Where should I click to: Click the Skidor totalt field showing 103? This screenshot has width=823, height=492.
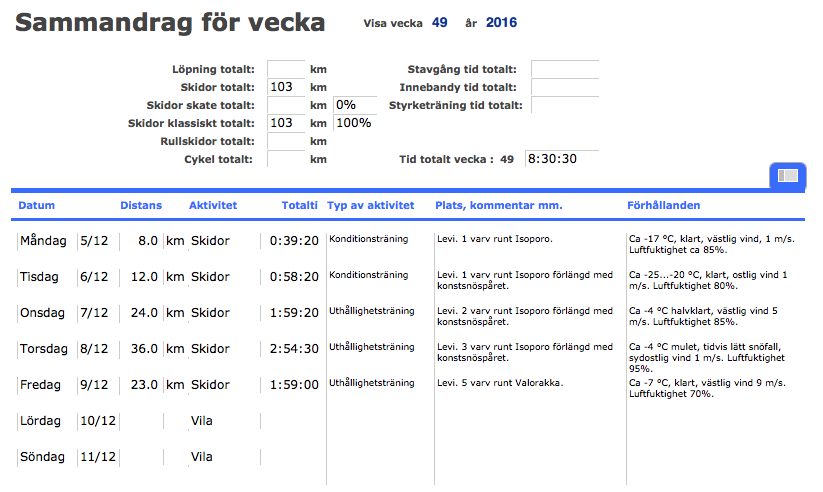(x=286, y=87)
